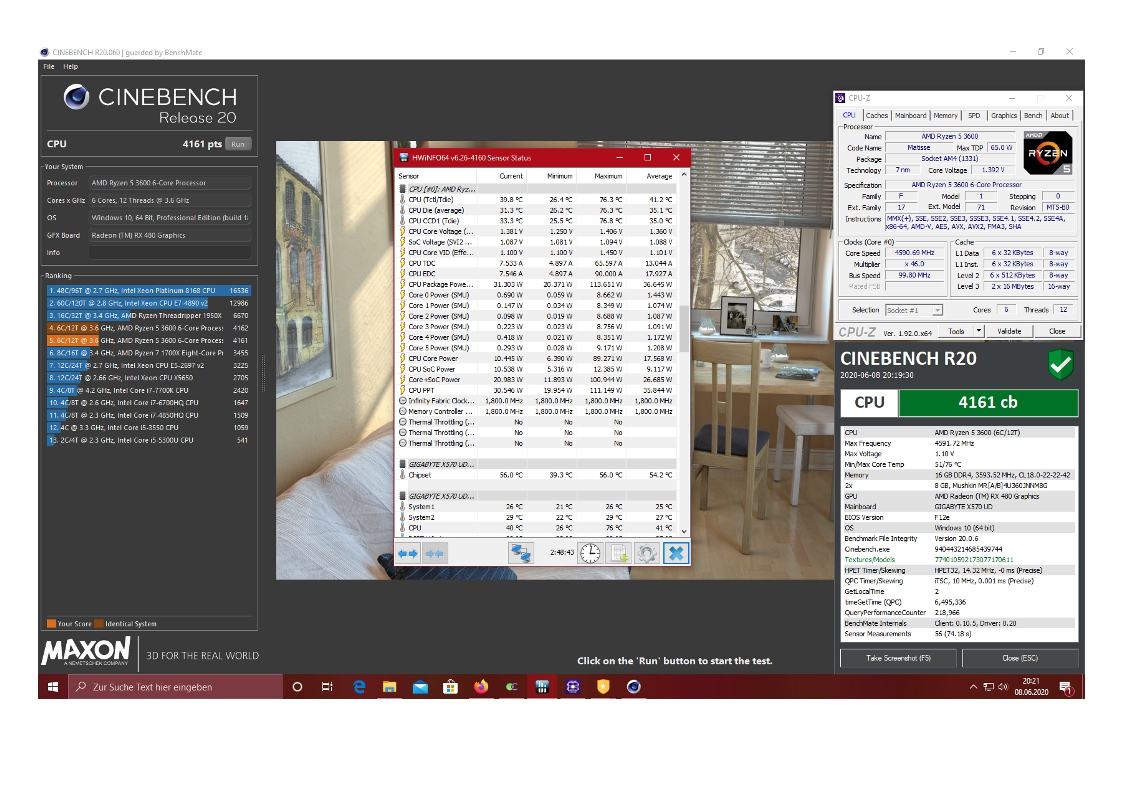Click the BenchMate shield taskbar icon
This screenshot has height=794, width=1123.
pyautogui.click(x=603, y=687)
